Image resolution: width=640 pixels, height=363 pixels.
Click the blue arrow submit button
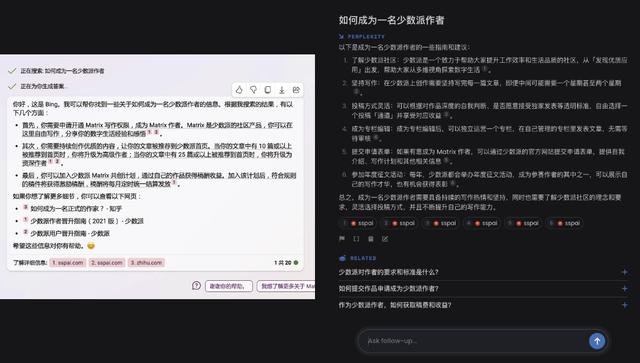coord(597,341)
